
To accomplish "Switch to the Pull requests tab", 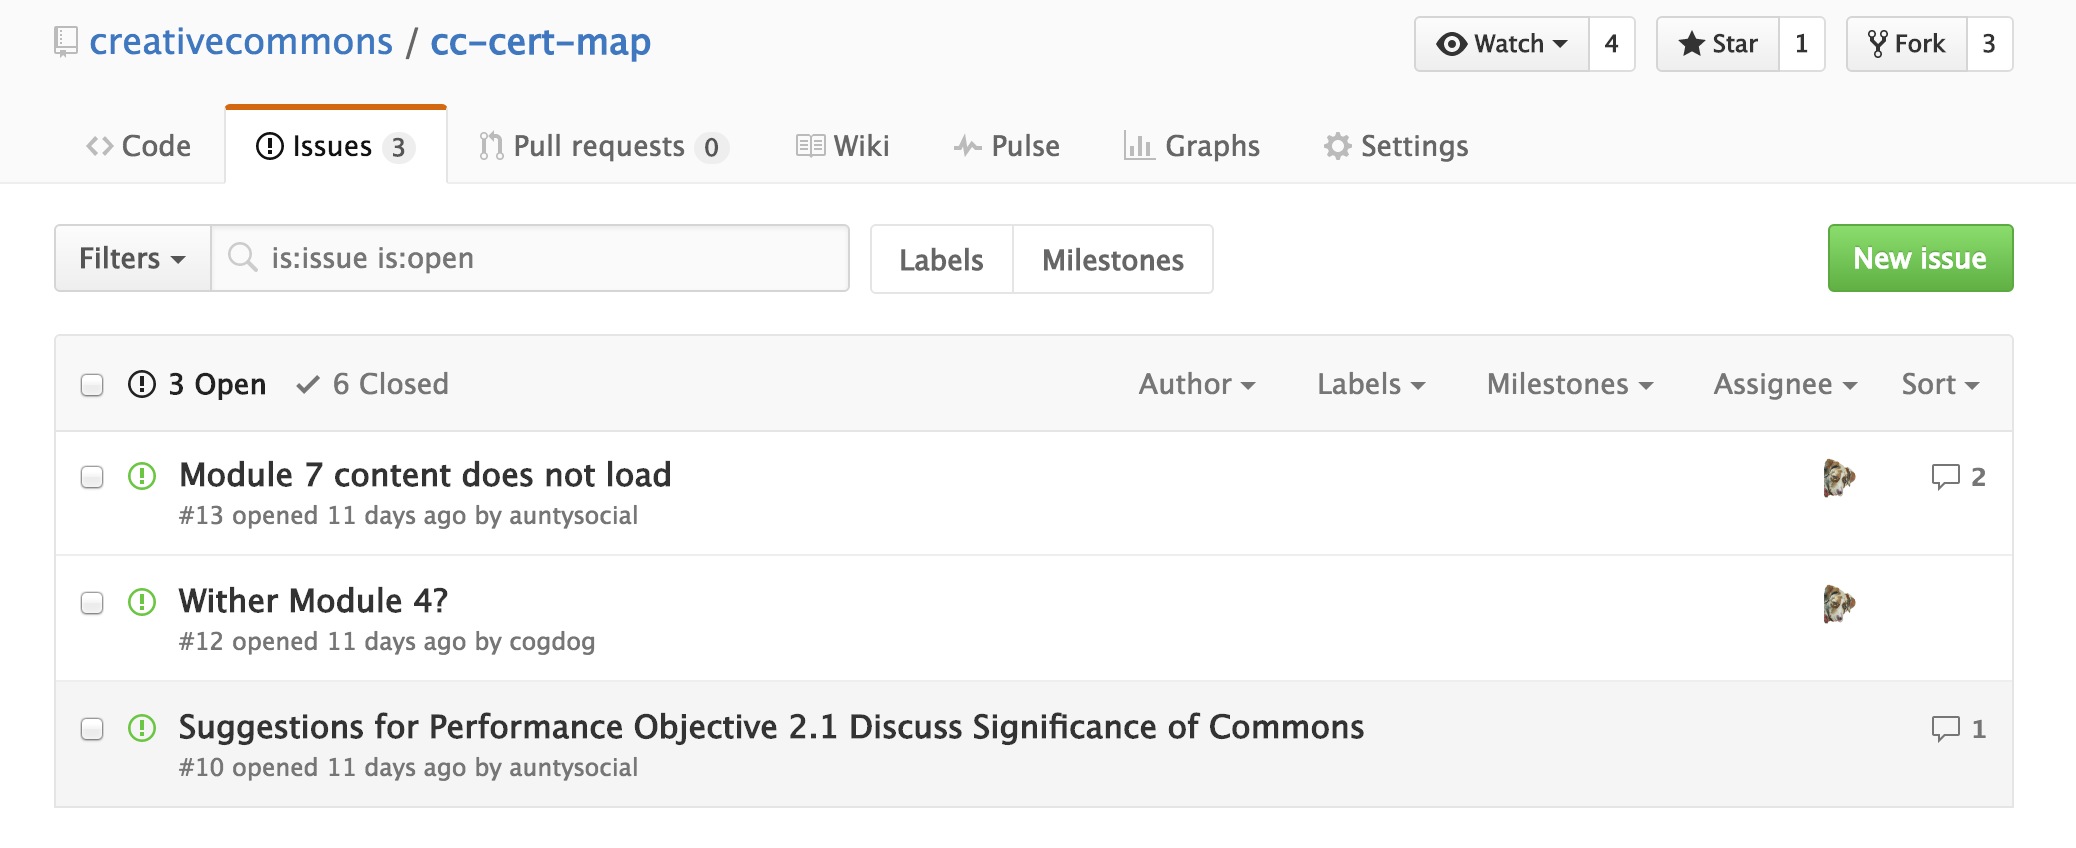I will [x=602, y=146].
